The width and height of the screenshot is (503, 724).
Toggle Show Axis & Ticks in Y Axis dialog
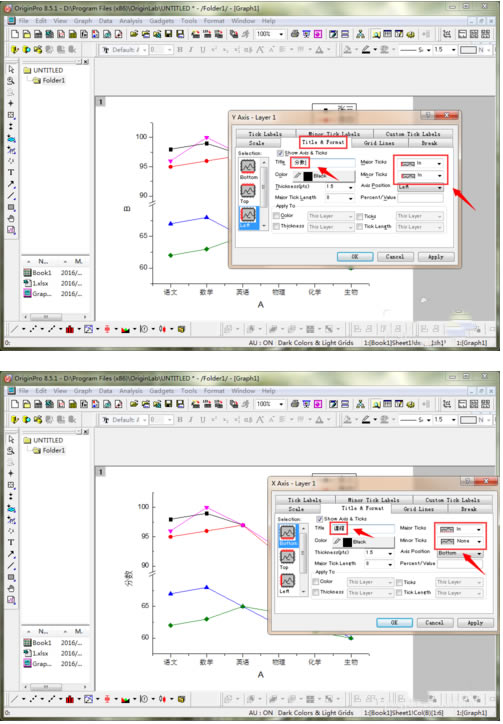coord(279,153)
